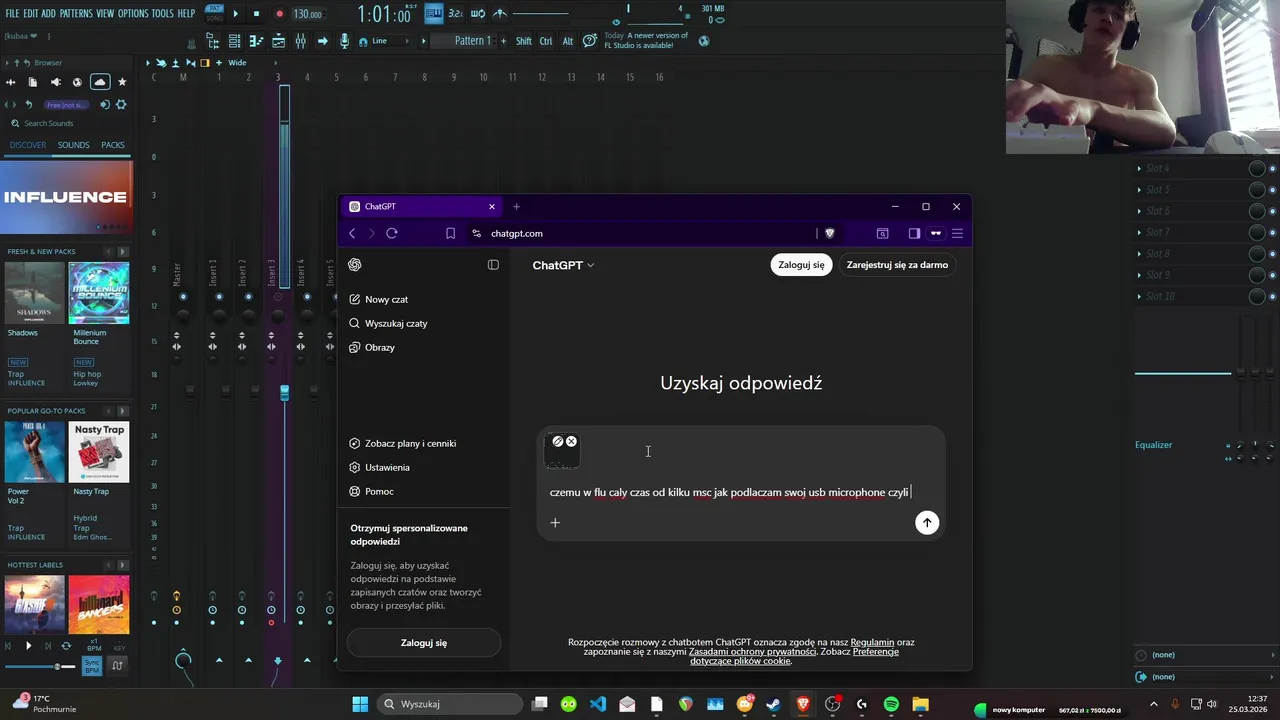
Task: Stop playback in FL Studio transport
Action: click(x=256, y=14)
